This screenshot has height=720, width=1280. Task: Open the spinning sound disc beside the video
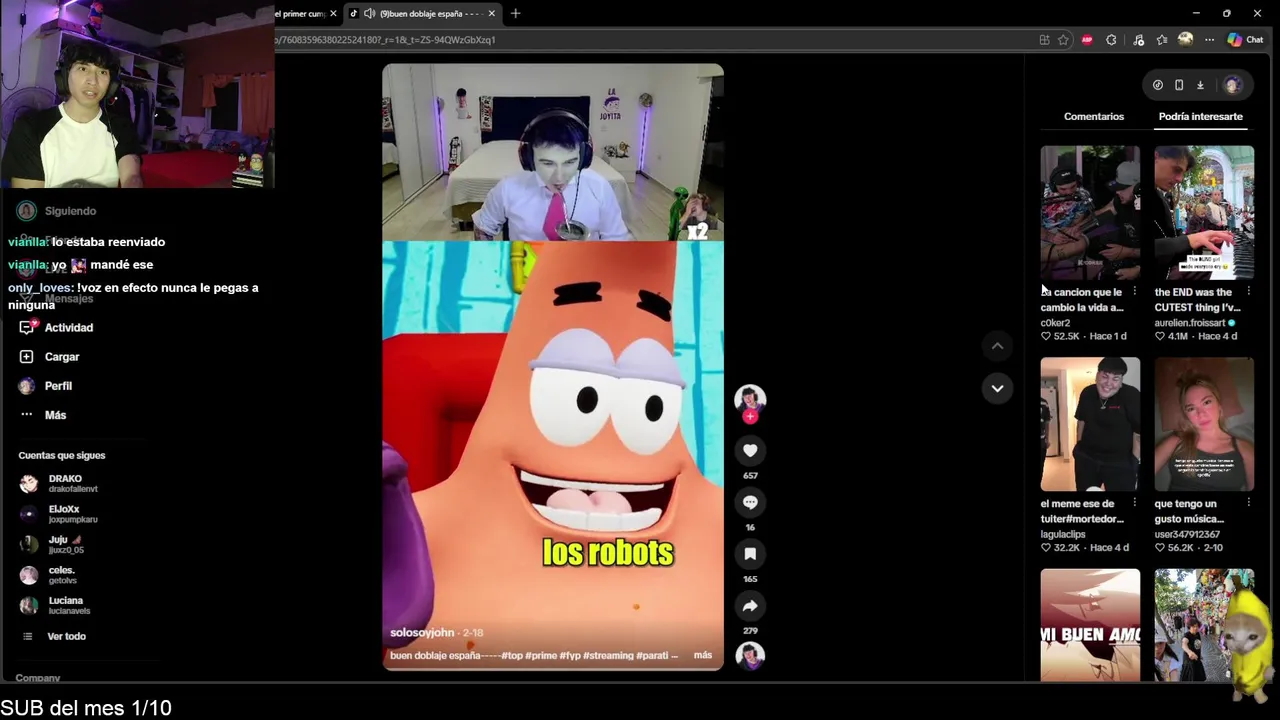click(x=750, y=655)
